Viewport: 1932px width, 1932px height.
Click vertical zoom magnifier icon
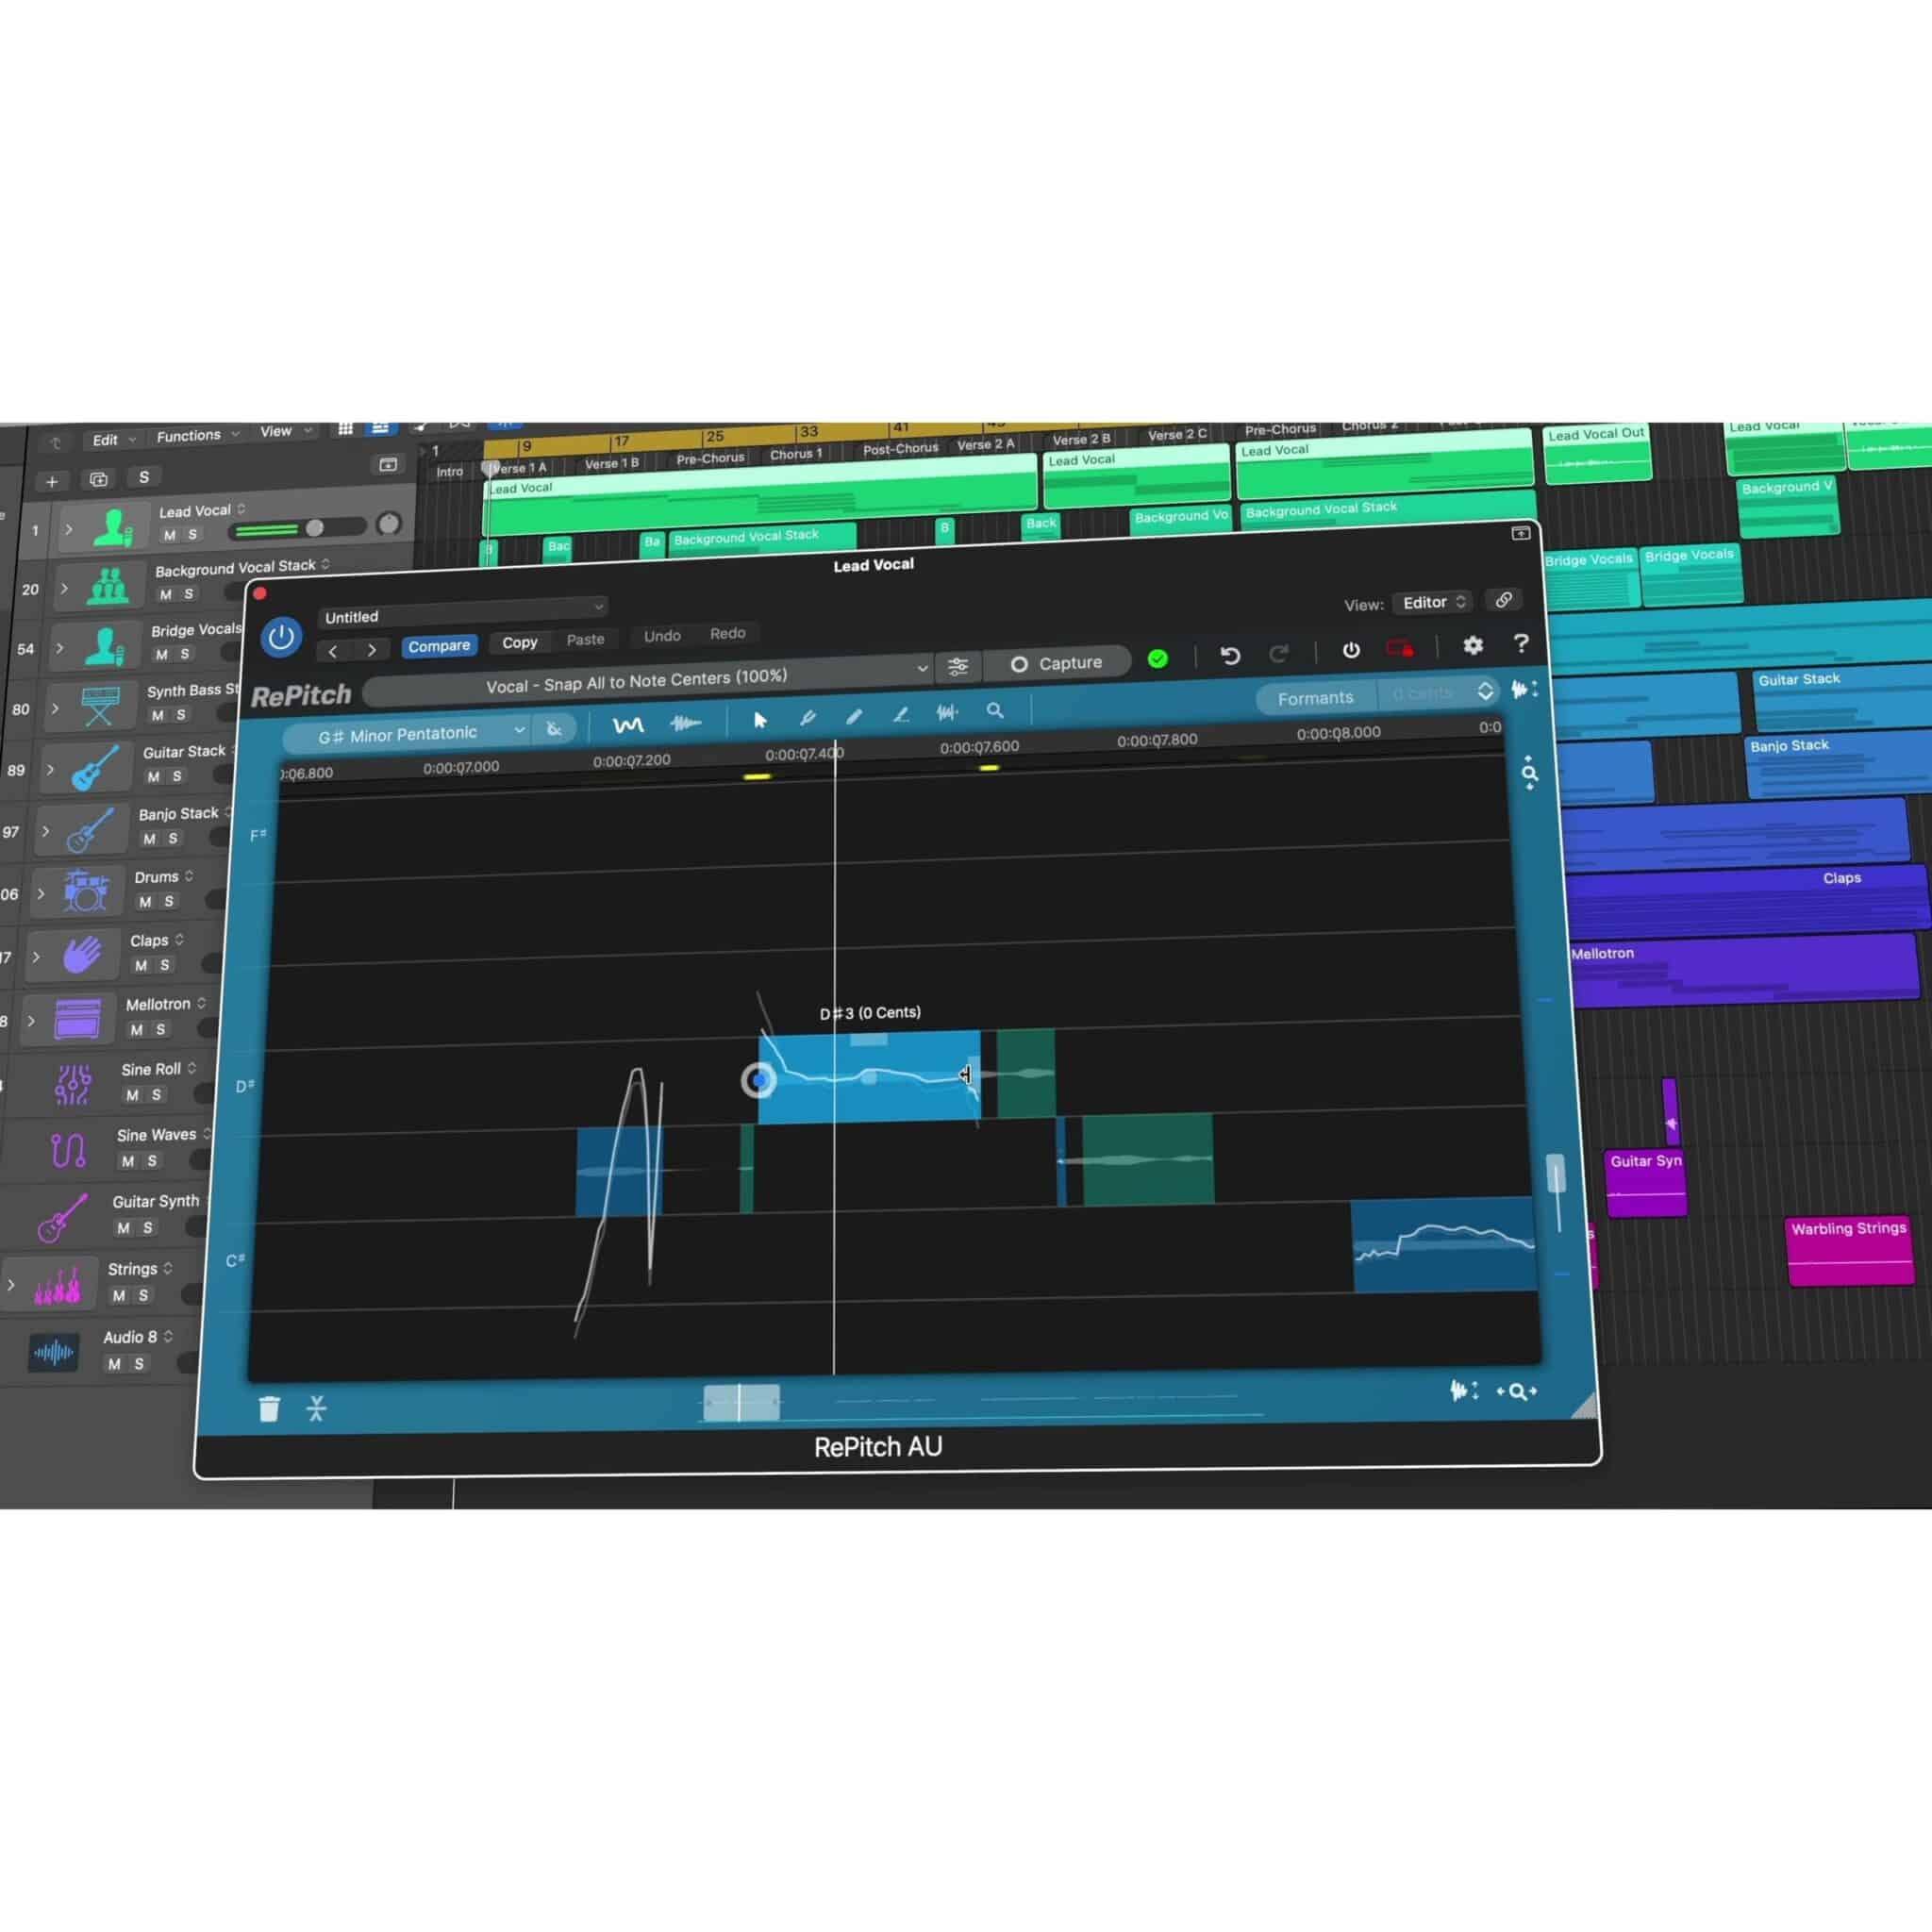pyautogui.click(x=1530, y=773)
